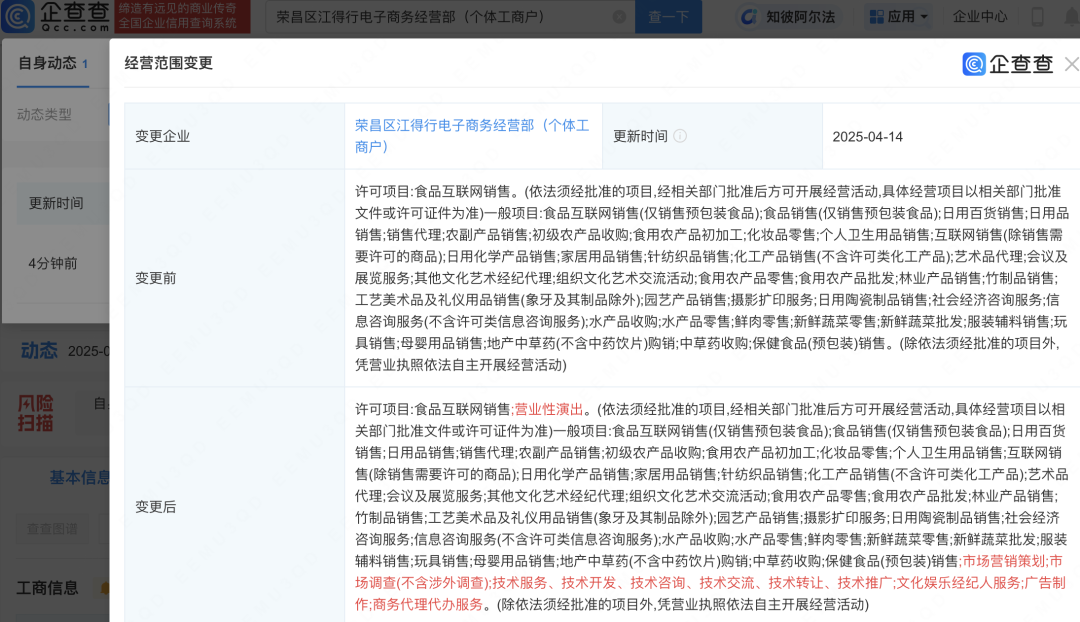
Task: Click the 动态 heading in background page
Action: pos(39,351)
